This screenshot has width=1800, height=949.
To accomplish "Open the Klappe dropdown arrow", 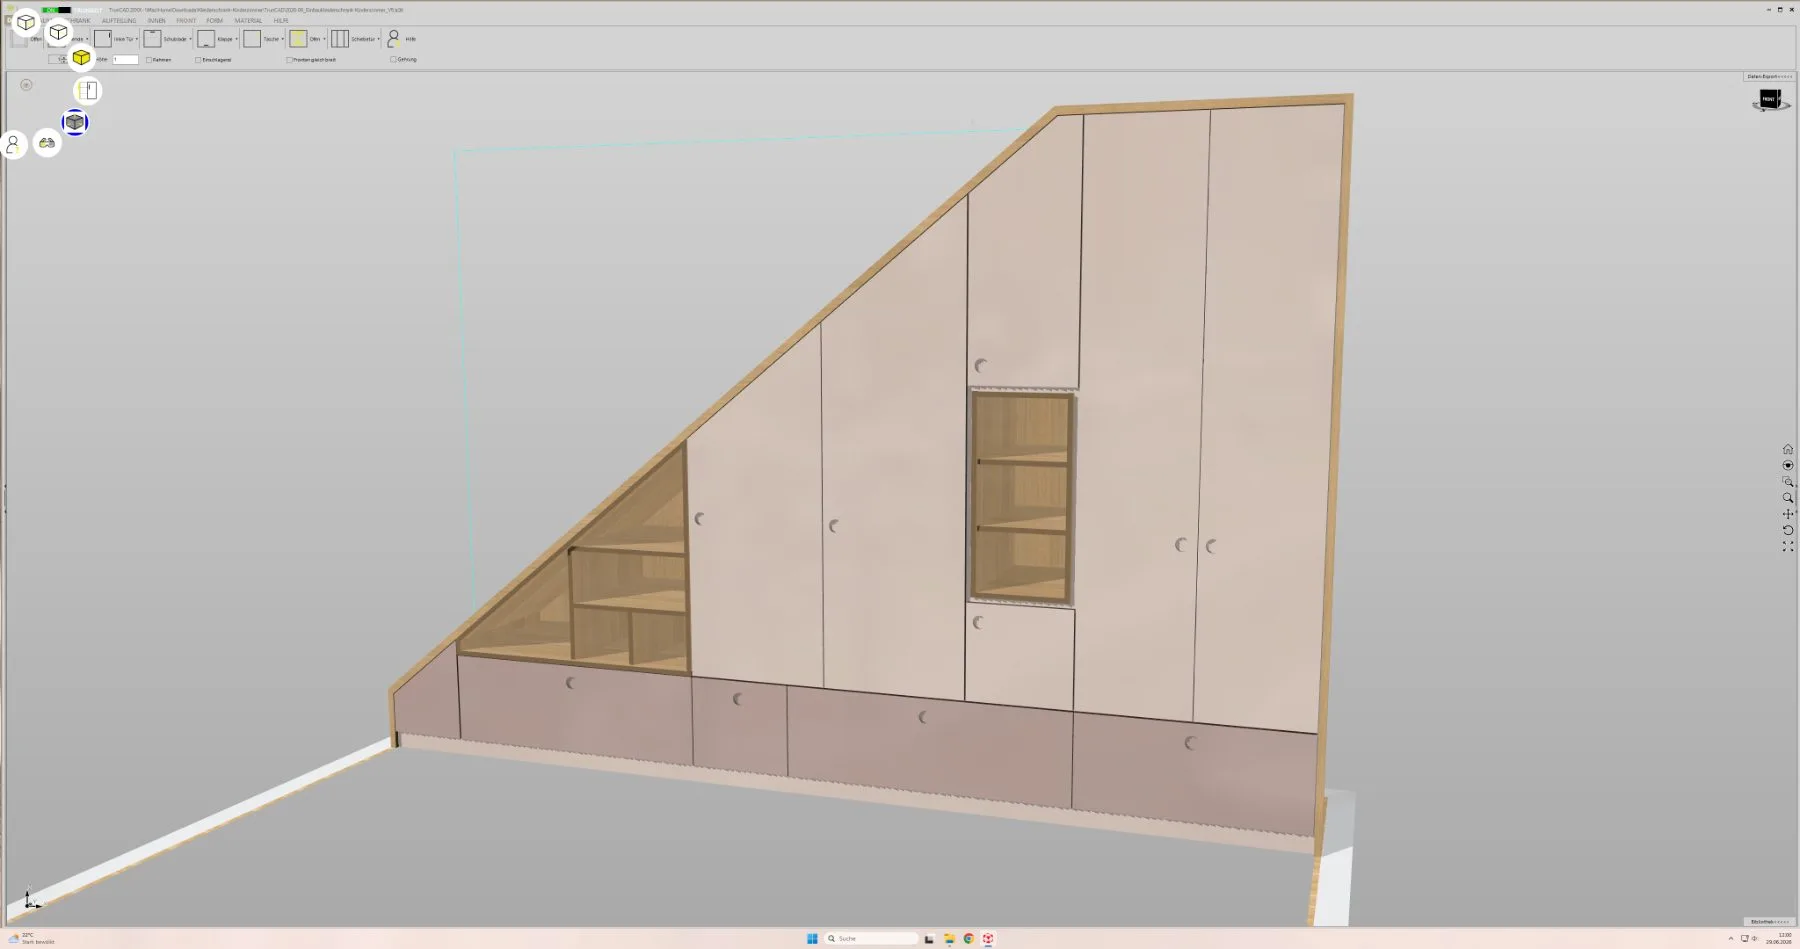I will tap(237, 39).
